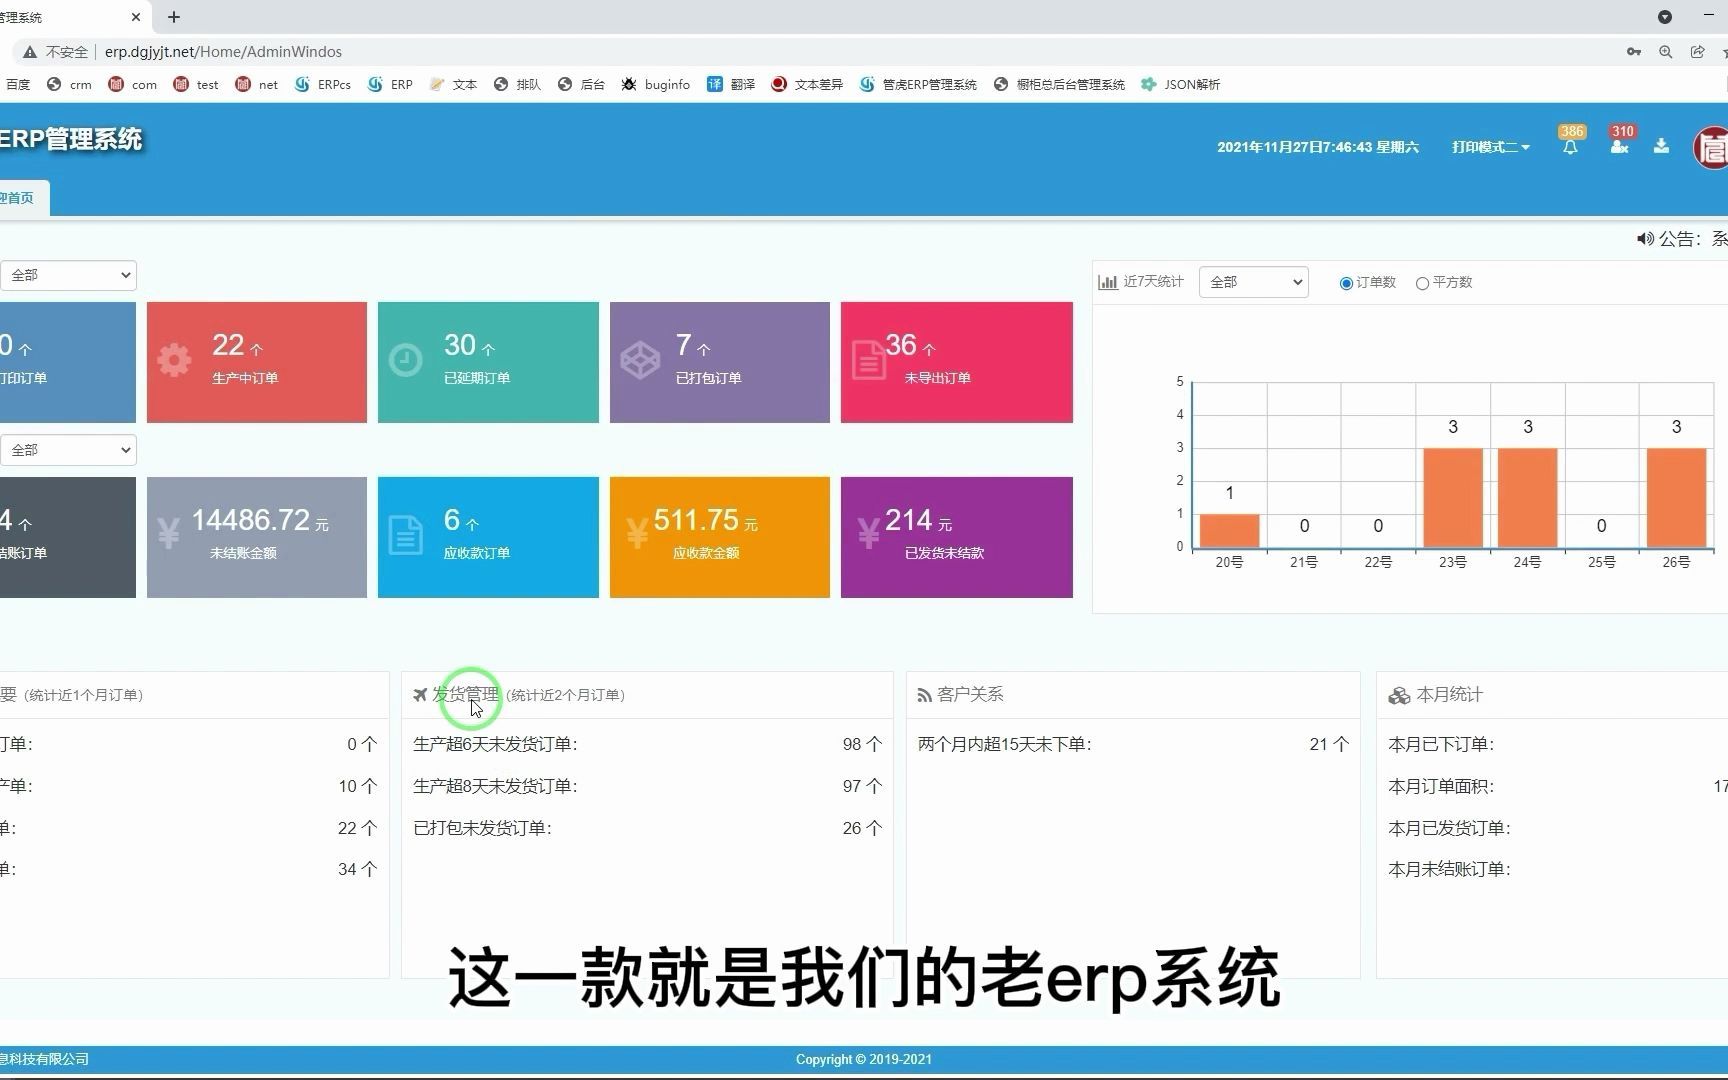Open the 应收款金额 card with 511.75
Image resolution: width=1728 pixels, height=1080 pixels.
tap(720, 537)
